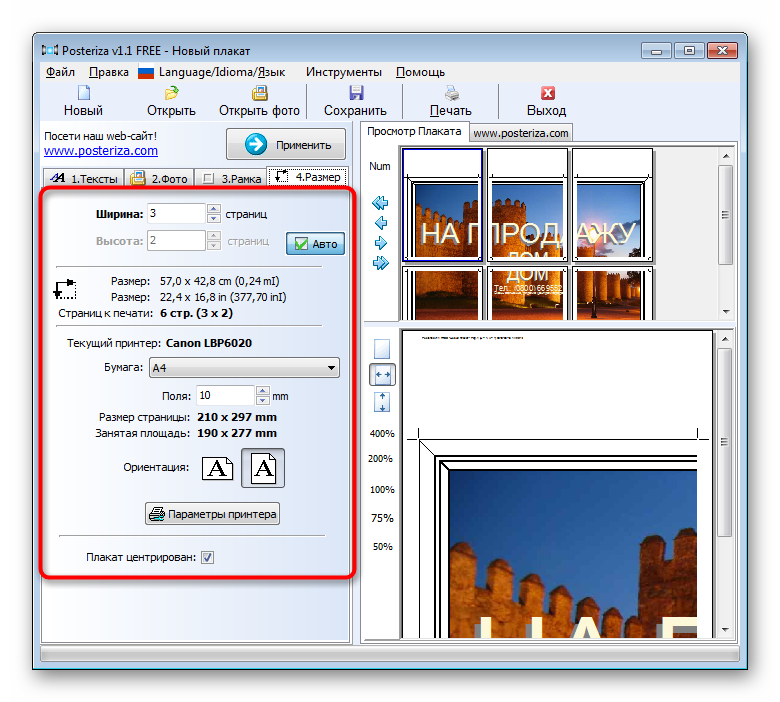
Task: Open a photo with Открыть фото
Action: [259, 101]
